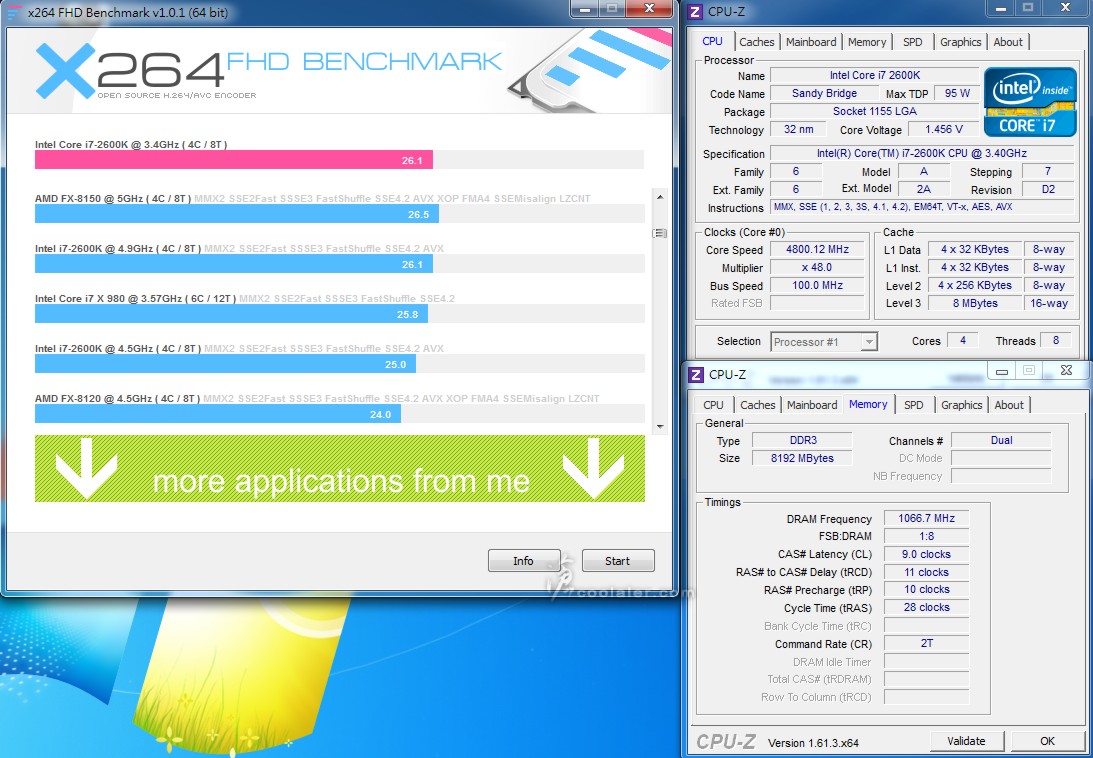
Task: Click the '4800.12 MHz' core speed value
Action: pos(817,250)
